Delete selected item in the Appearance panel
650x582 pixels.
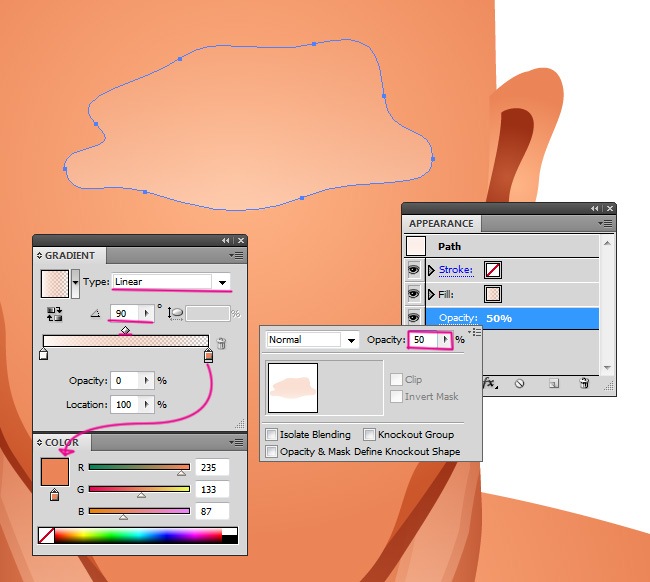click(x=585, y=383)
